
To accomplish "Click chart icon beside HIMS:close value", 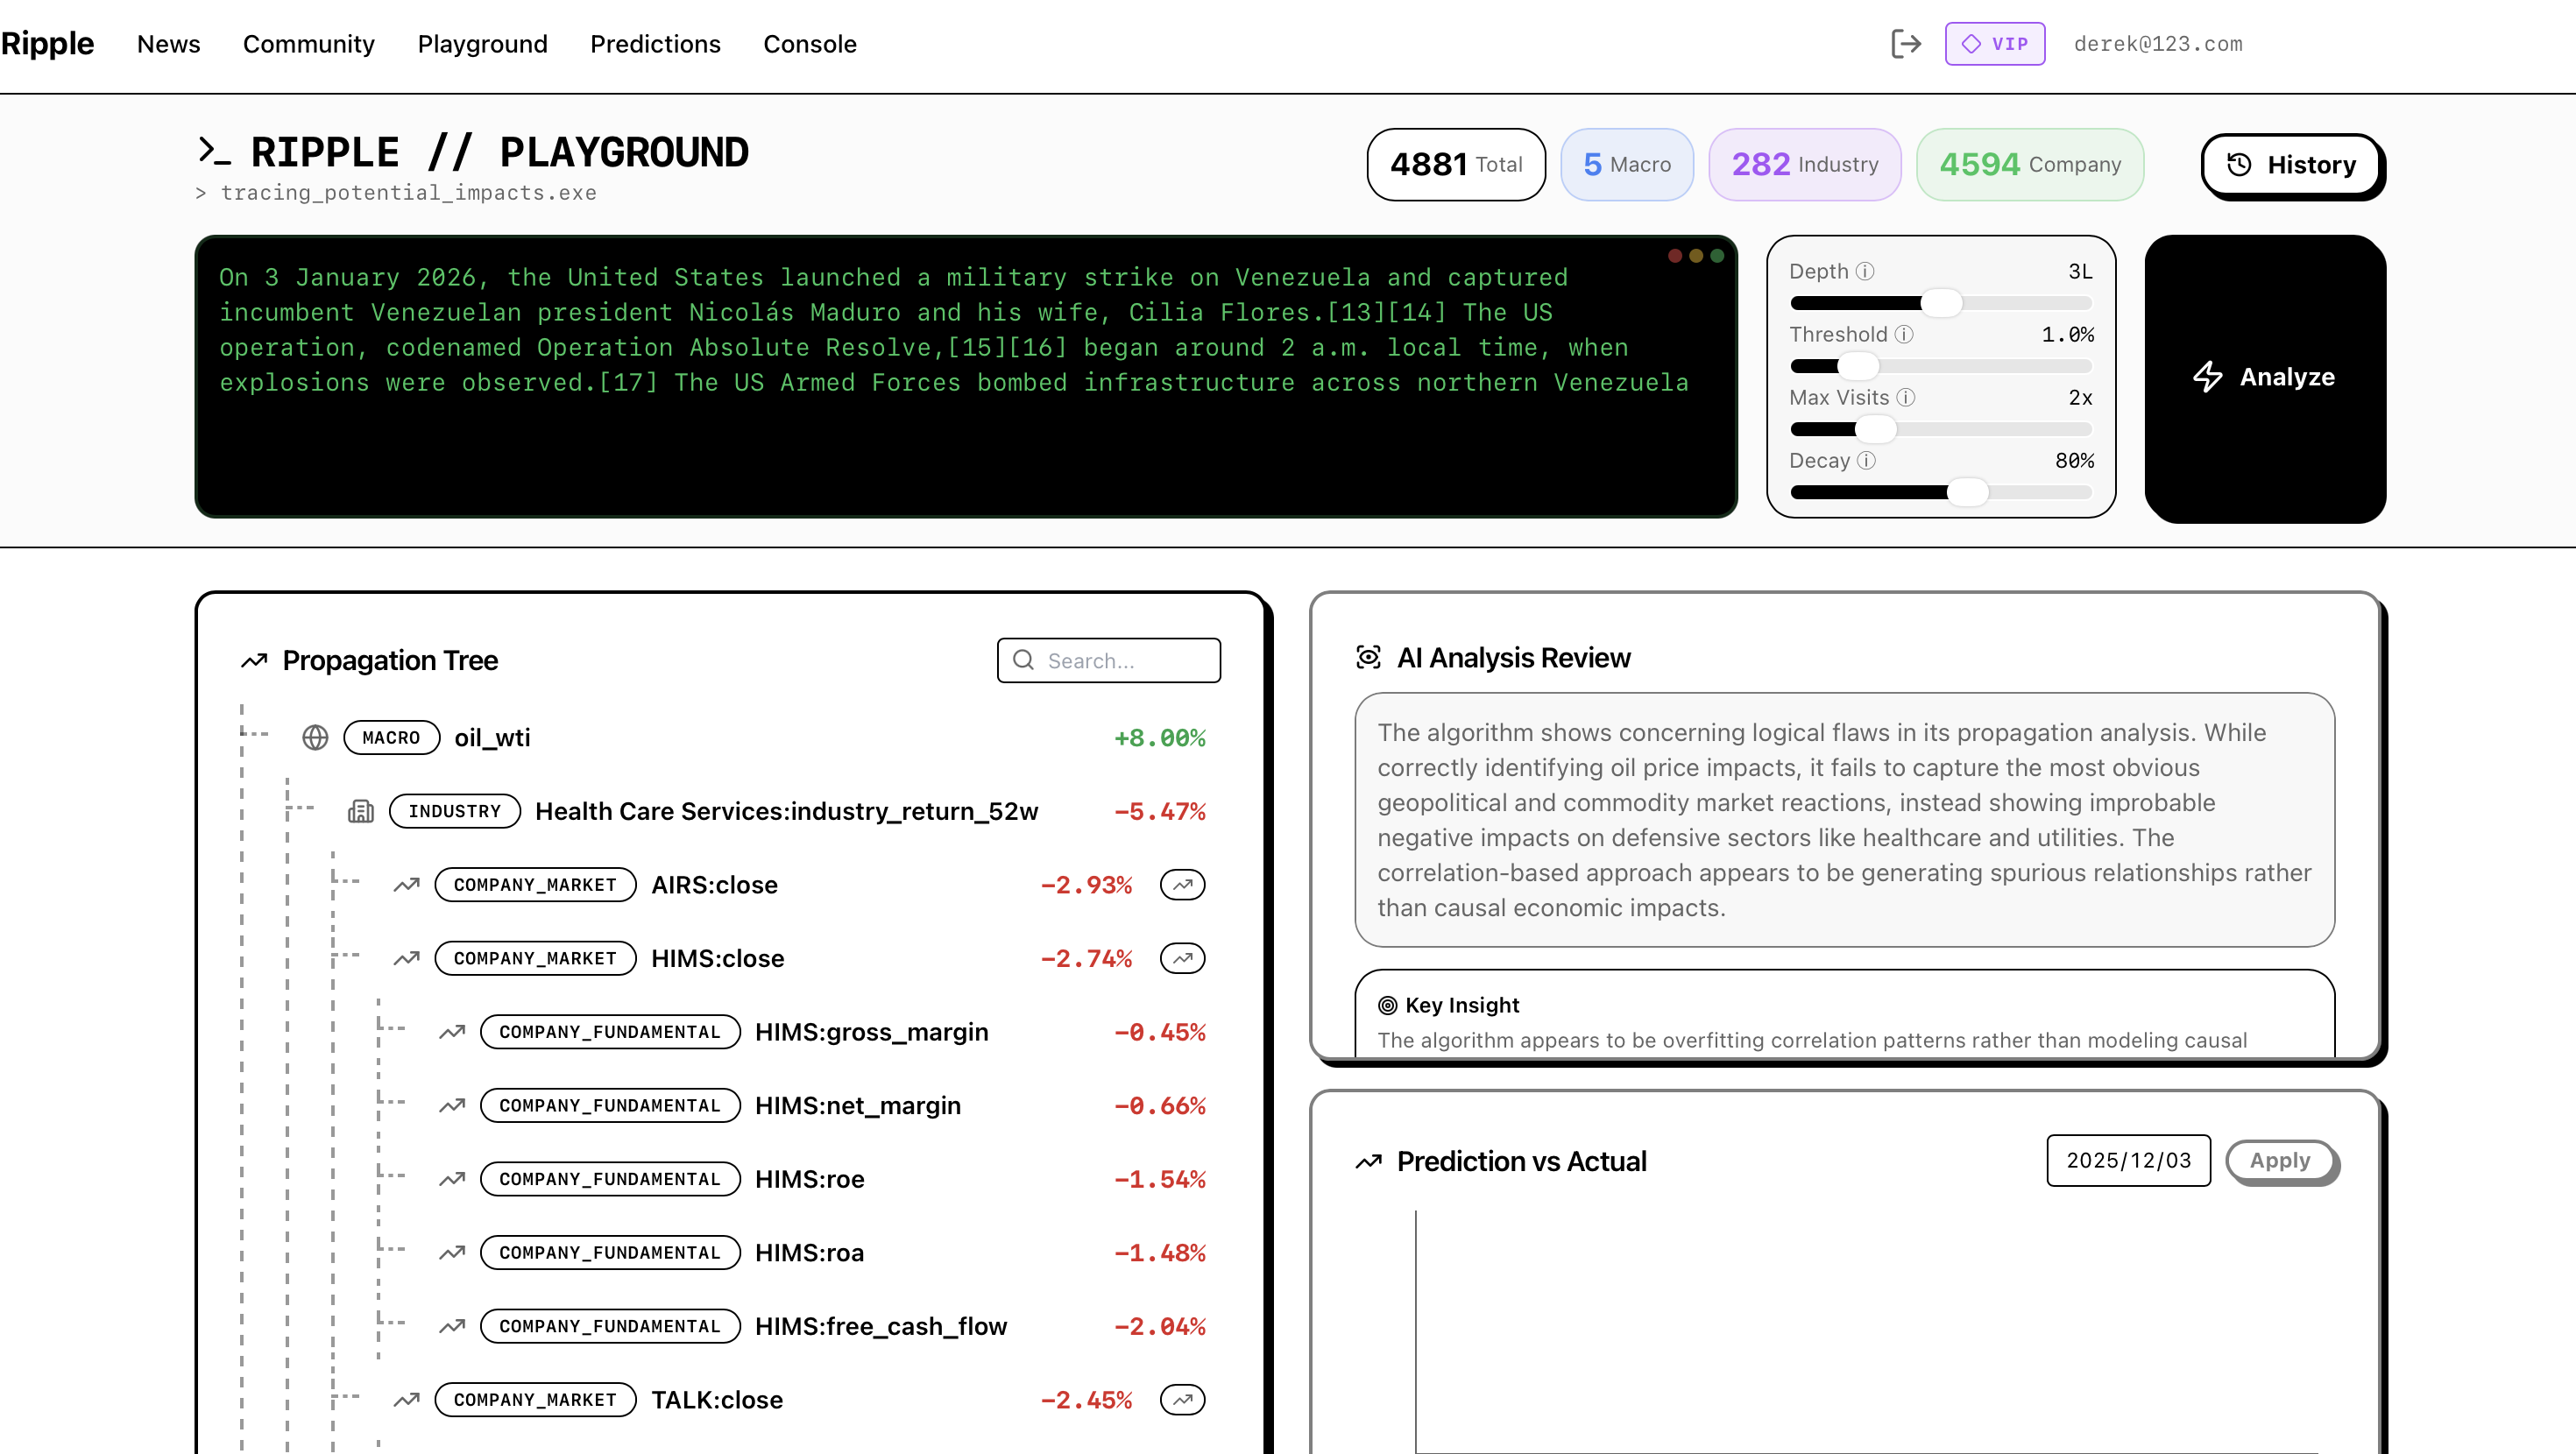I will click(1182, 958).
